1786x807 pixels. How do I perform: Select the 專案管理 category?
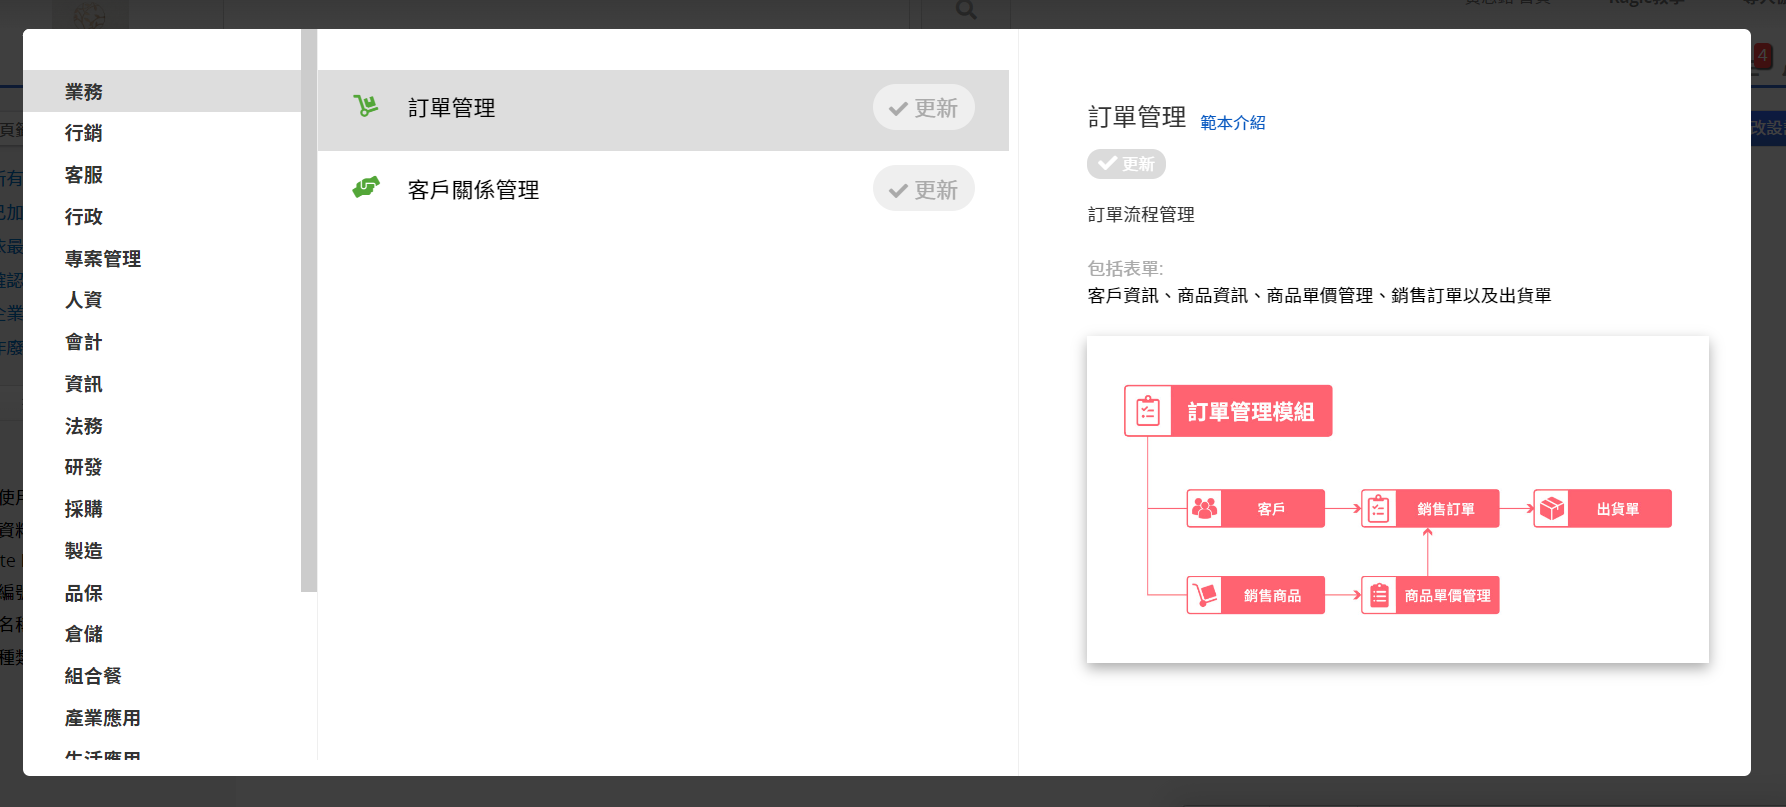[103, 259]
